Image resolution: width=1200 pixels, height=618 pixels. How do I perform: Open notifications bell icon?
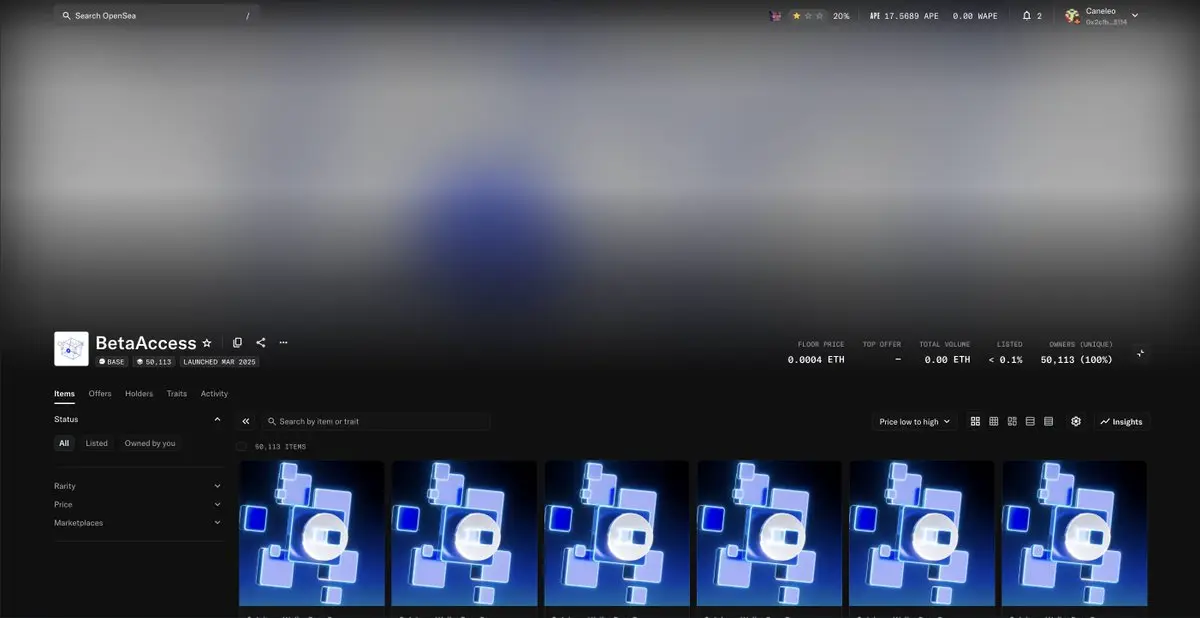(x=1026, y=16)
